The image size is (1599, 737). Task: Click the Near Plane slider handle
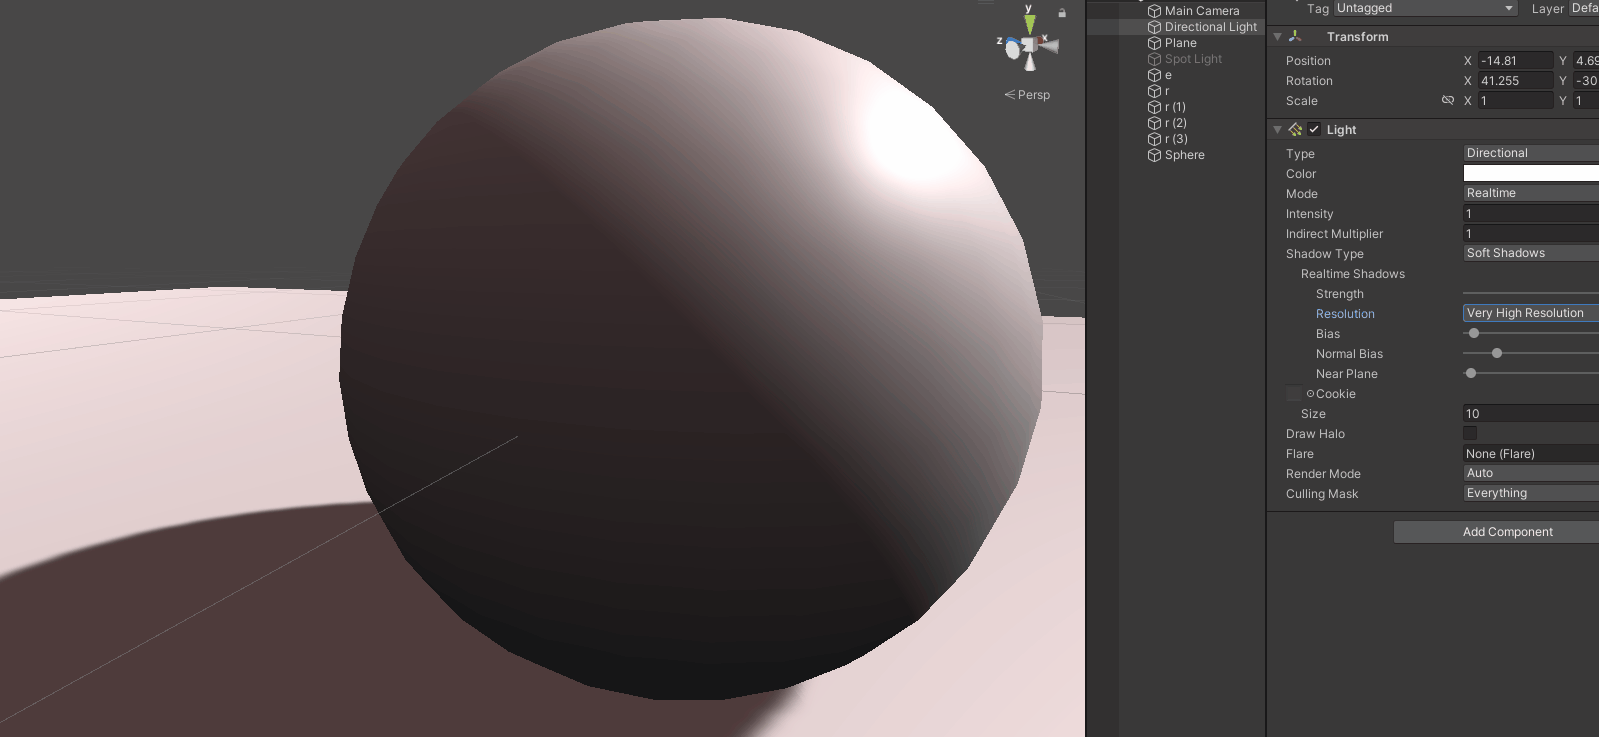[1471, 373]
